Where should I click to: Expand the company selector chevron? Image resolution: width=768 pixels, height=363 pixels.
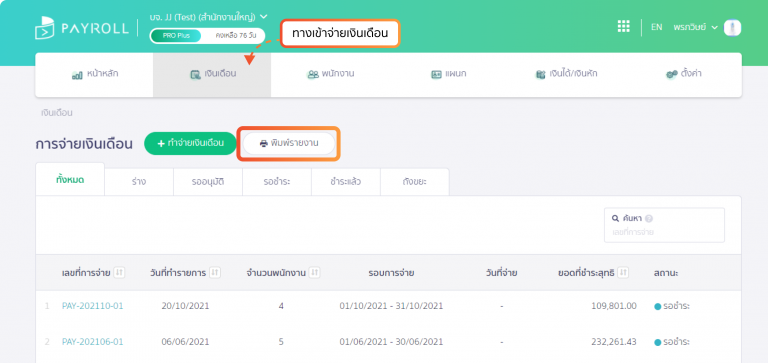264,17
